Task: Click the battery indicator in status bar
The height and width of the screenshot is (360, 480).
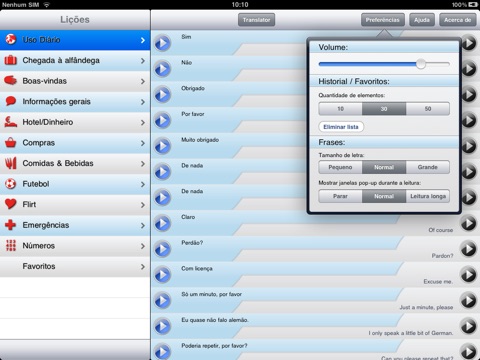Action: pyautogui.click(x=473, y=5)
